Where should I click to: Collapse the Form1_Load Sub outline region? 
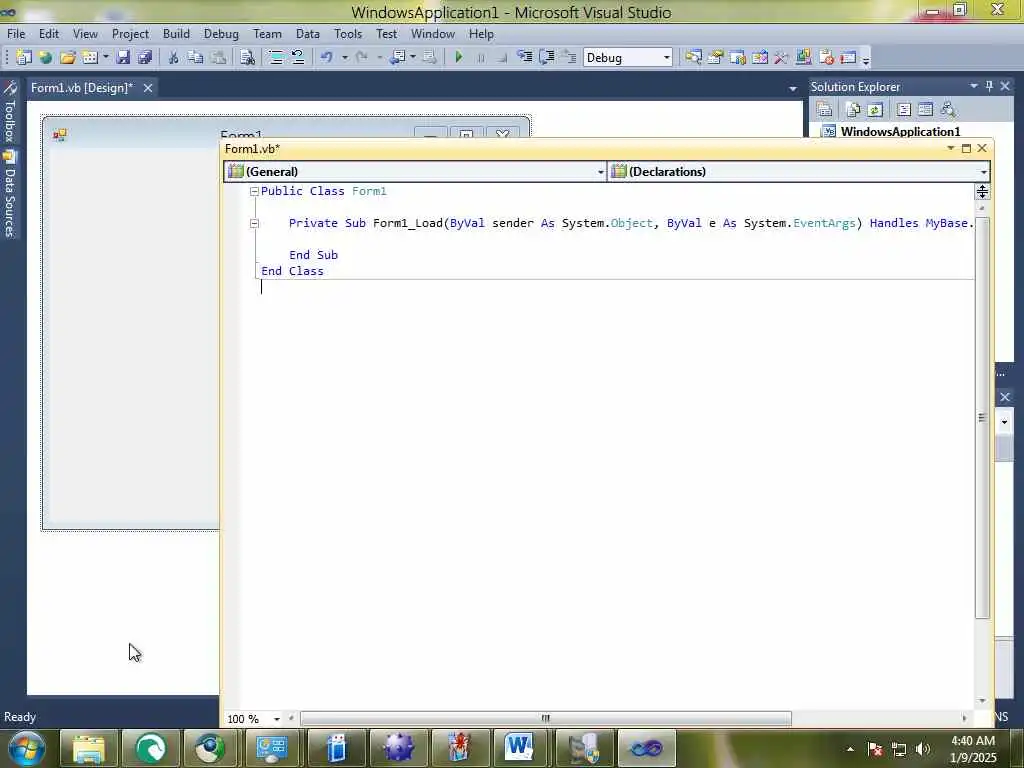click(x=254, y=223)
